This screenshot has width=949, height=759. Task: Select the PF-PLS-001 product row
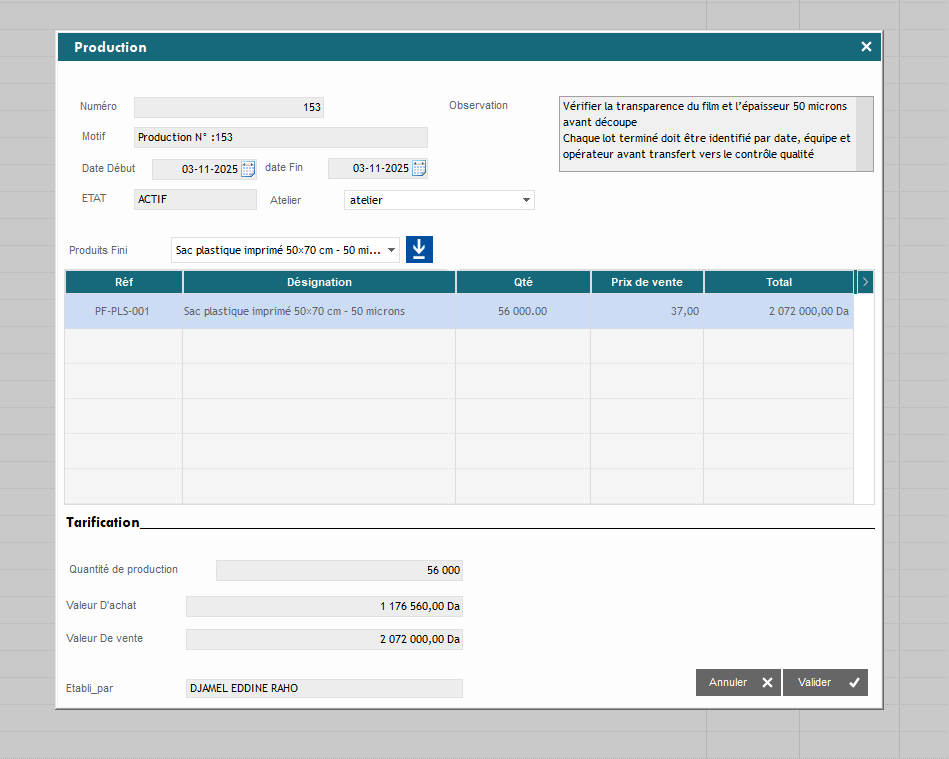coord(122,311)
